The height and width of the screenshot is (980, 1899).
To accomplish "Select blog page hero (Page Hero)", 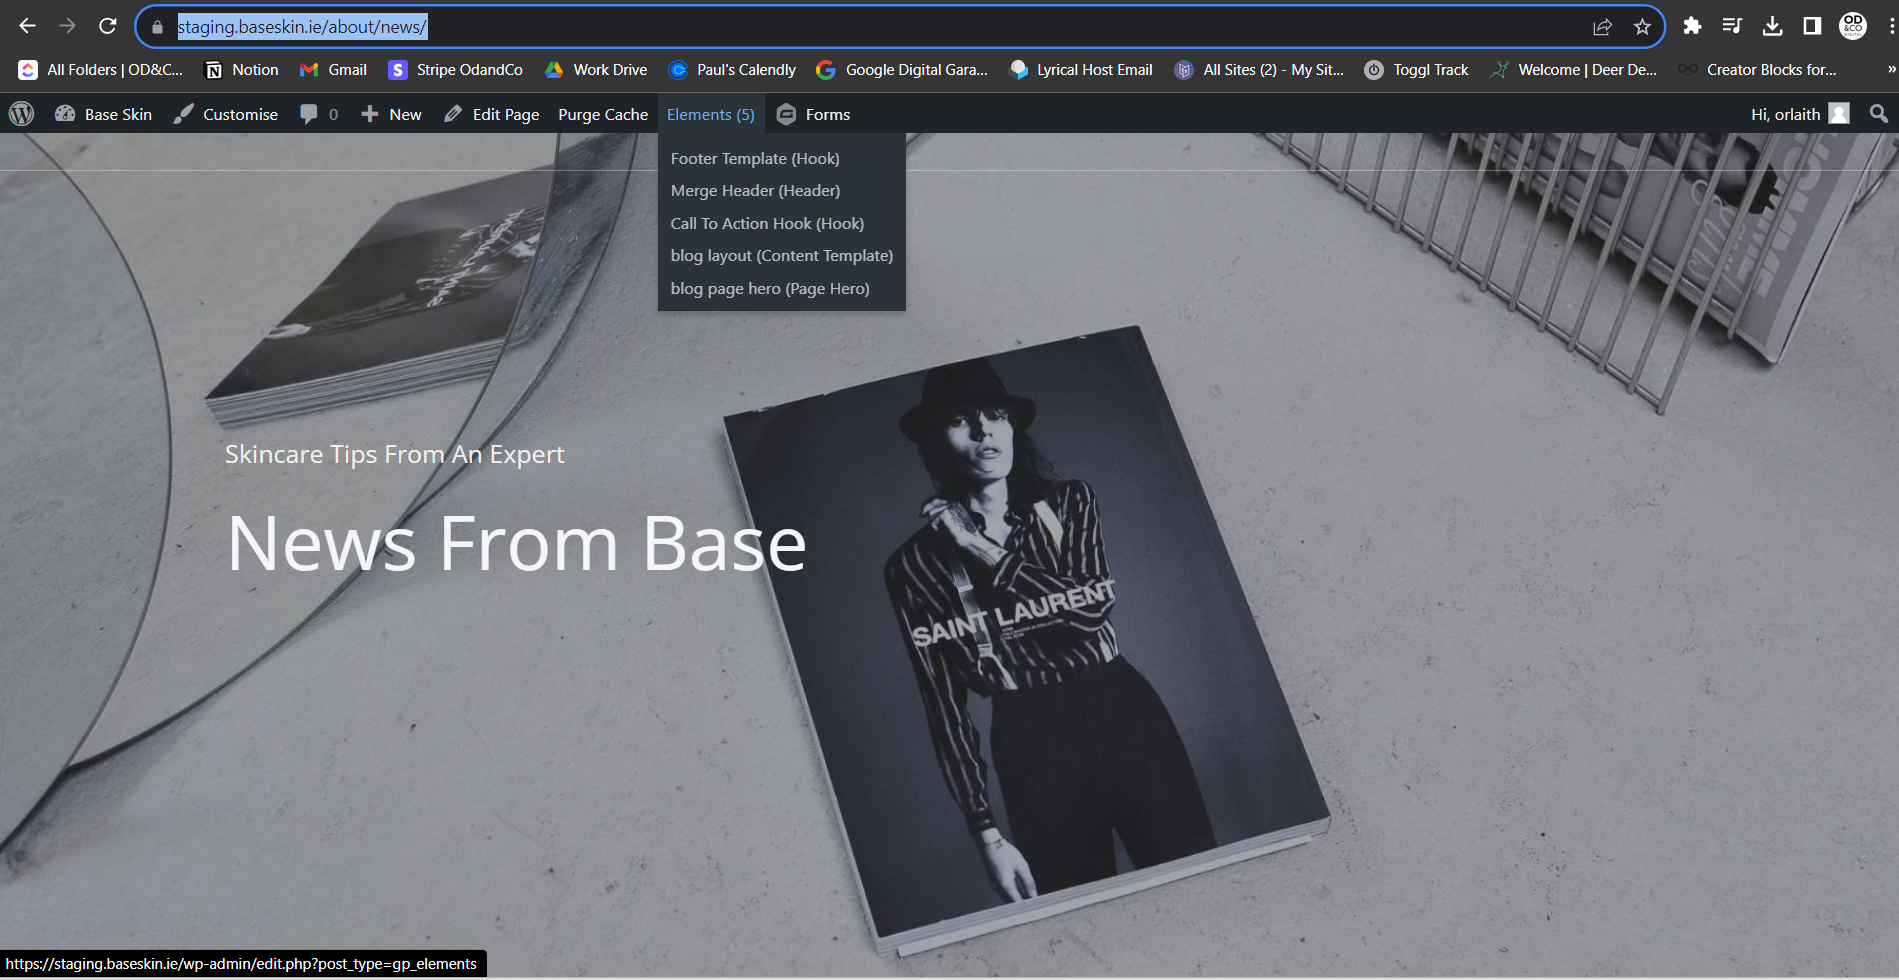I will [x=770, y=288].
